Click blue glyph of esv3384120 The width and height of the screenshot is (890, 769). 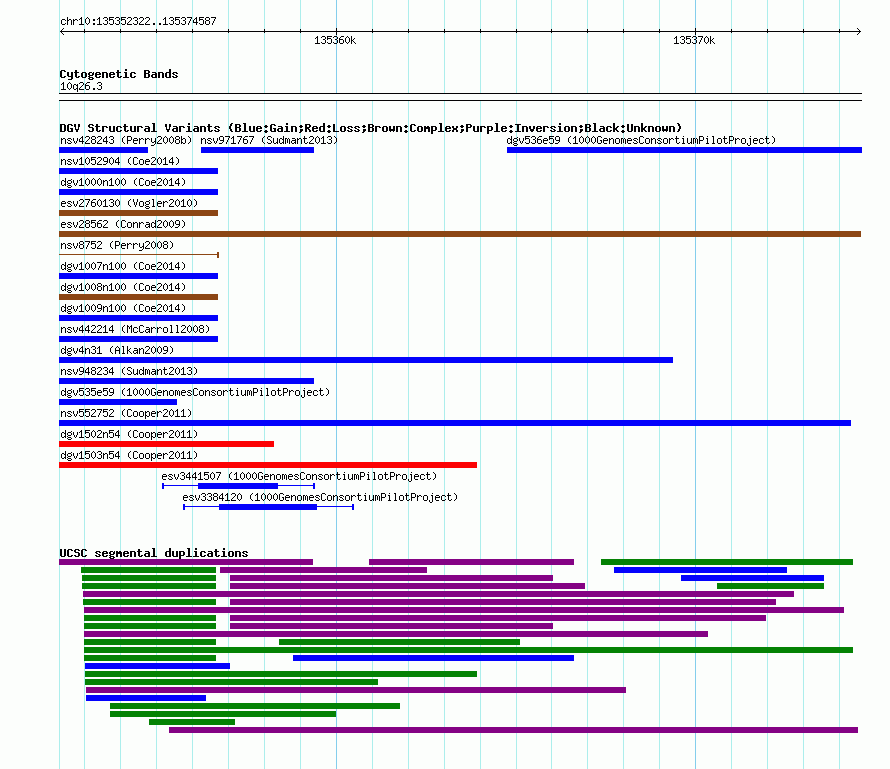click(x=268, y=507)
